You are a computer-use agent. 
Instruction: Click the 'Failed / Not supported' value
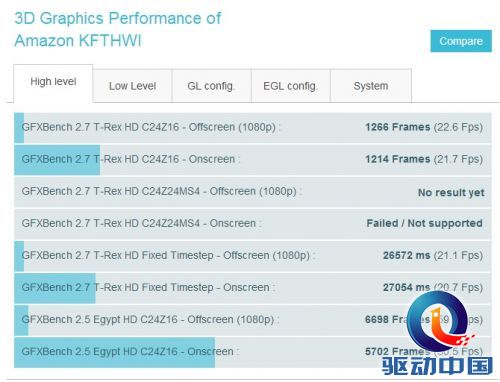pyautogui.click(x=425, y=223)
